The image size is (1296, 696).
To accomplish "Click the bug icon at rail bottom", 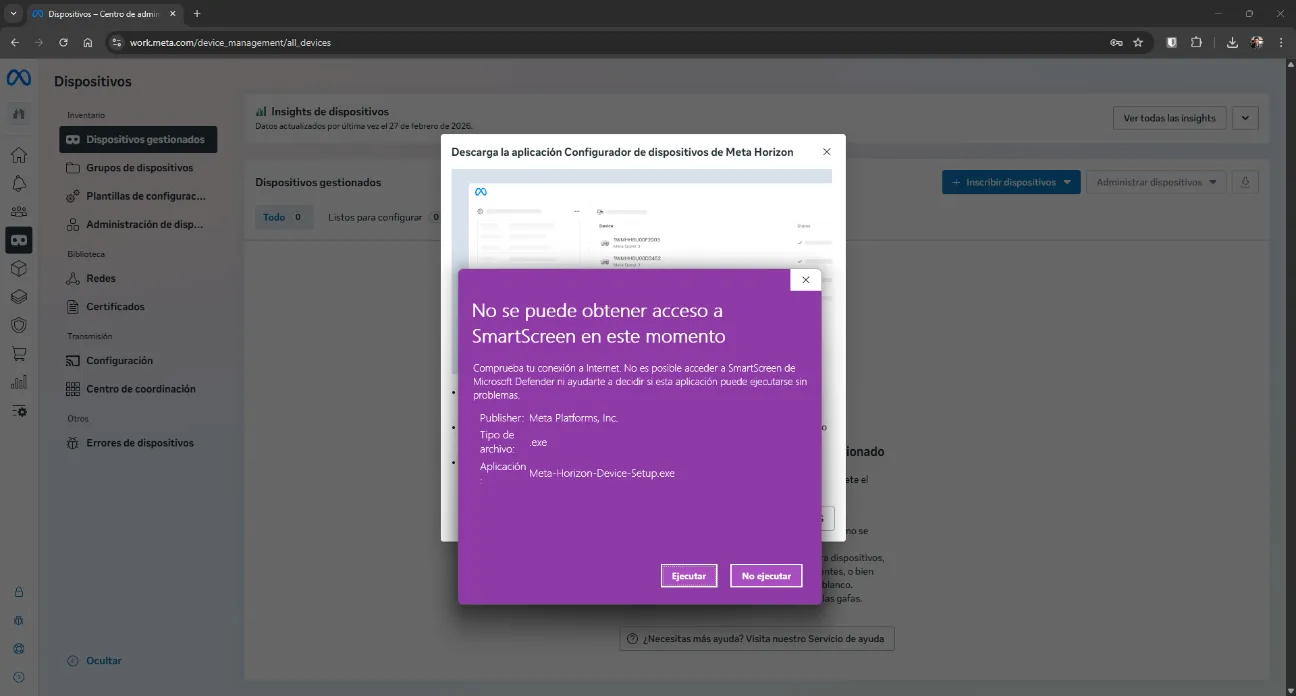I will (x=18, y=620).
